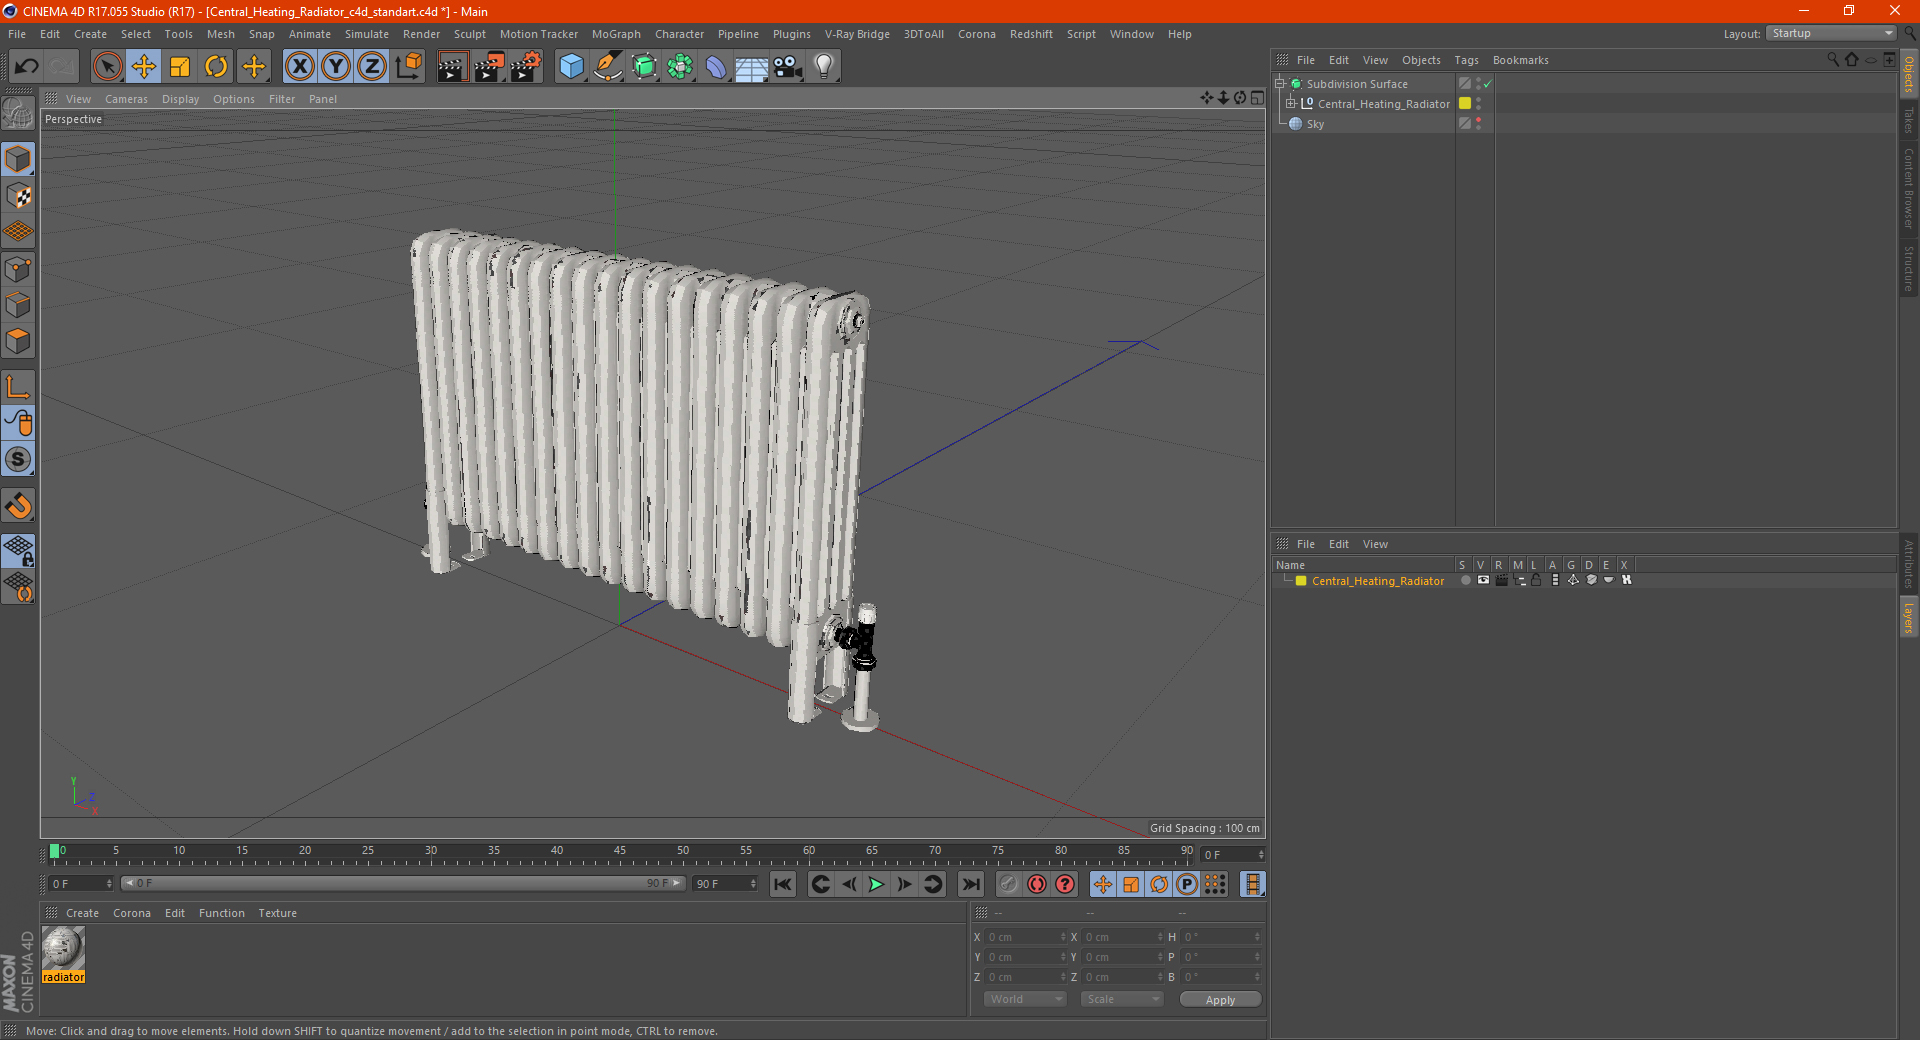Make object editable icon
This screenshot has height=1040, width=1920.
(x=18, y=114)
